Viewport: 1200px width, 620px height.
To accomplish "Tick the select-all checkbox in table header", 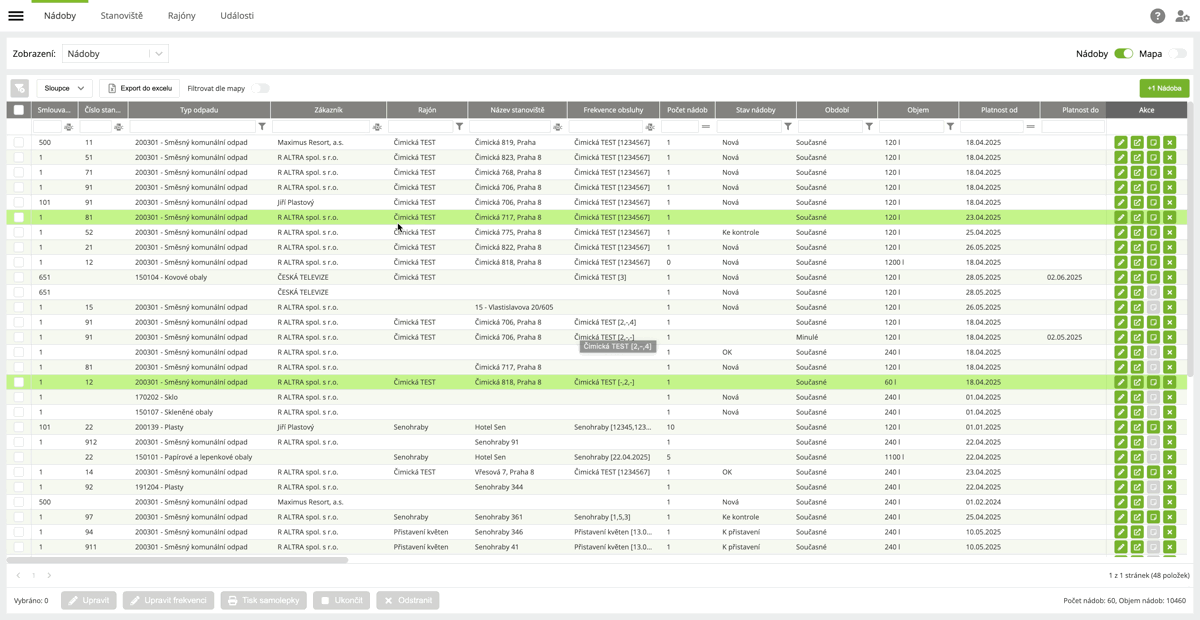I will coord(18,110).
